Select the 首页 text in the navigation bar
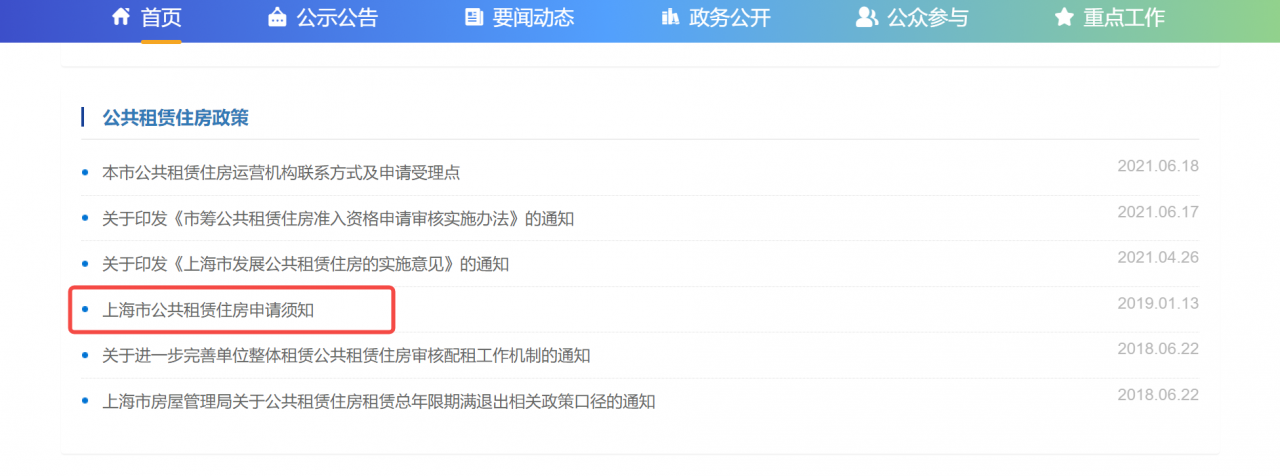The width and height of the screenshot is (1280, 476). (161, 17)
